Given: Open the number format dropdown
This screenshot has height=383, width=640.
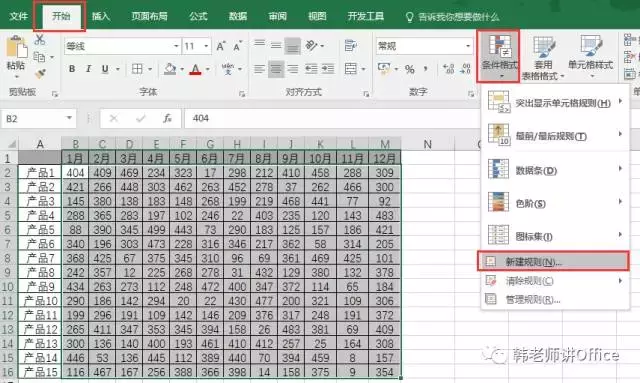Looking at the screenshot, I should pyautogui.click(x=468, y=46).
